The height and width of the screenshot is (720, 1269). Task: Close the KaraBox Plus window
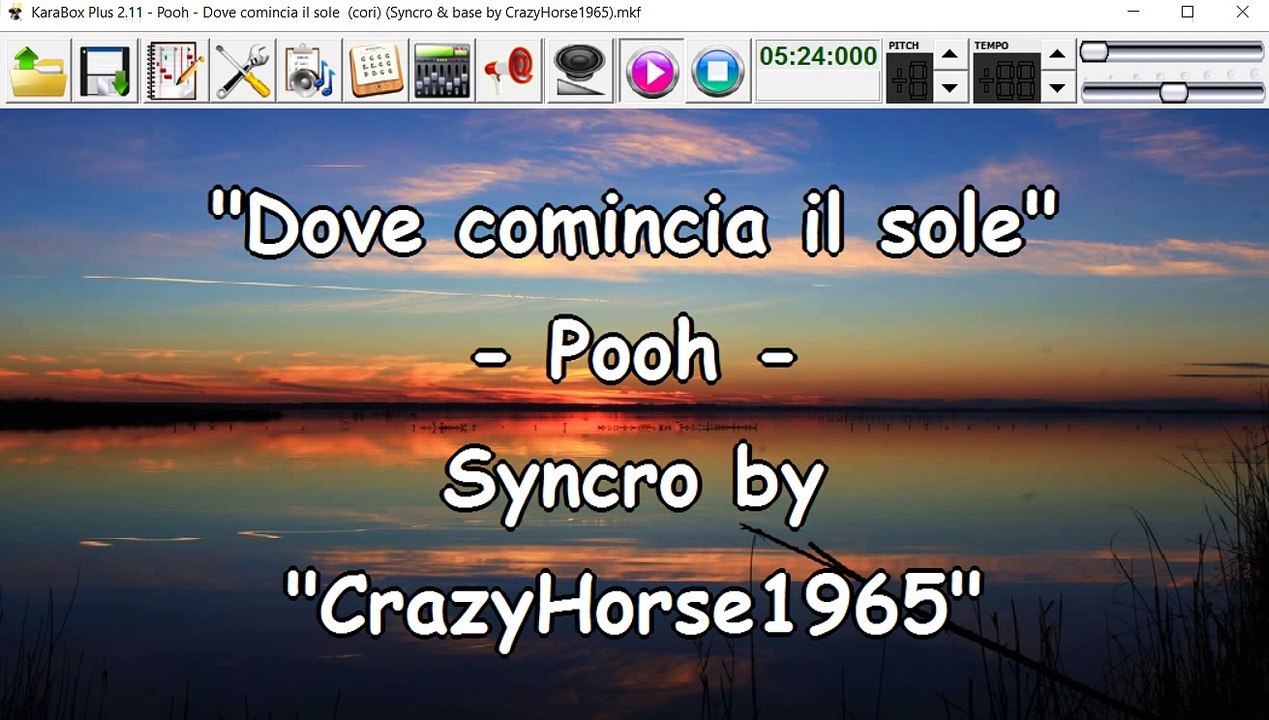pyautogui.click(x=1241, y=13)
